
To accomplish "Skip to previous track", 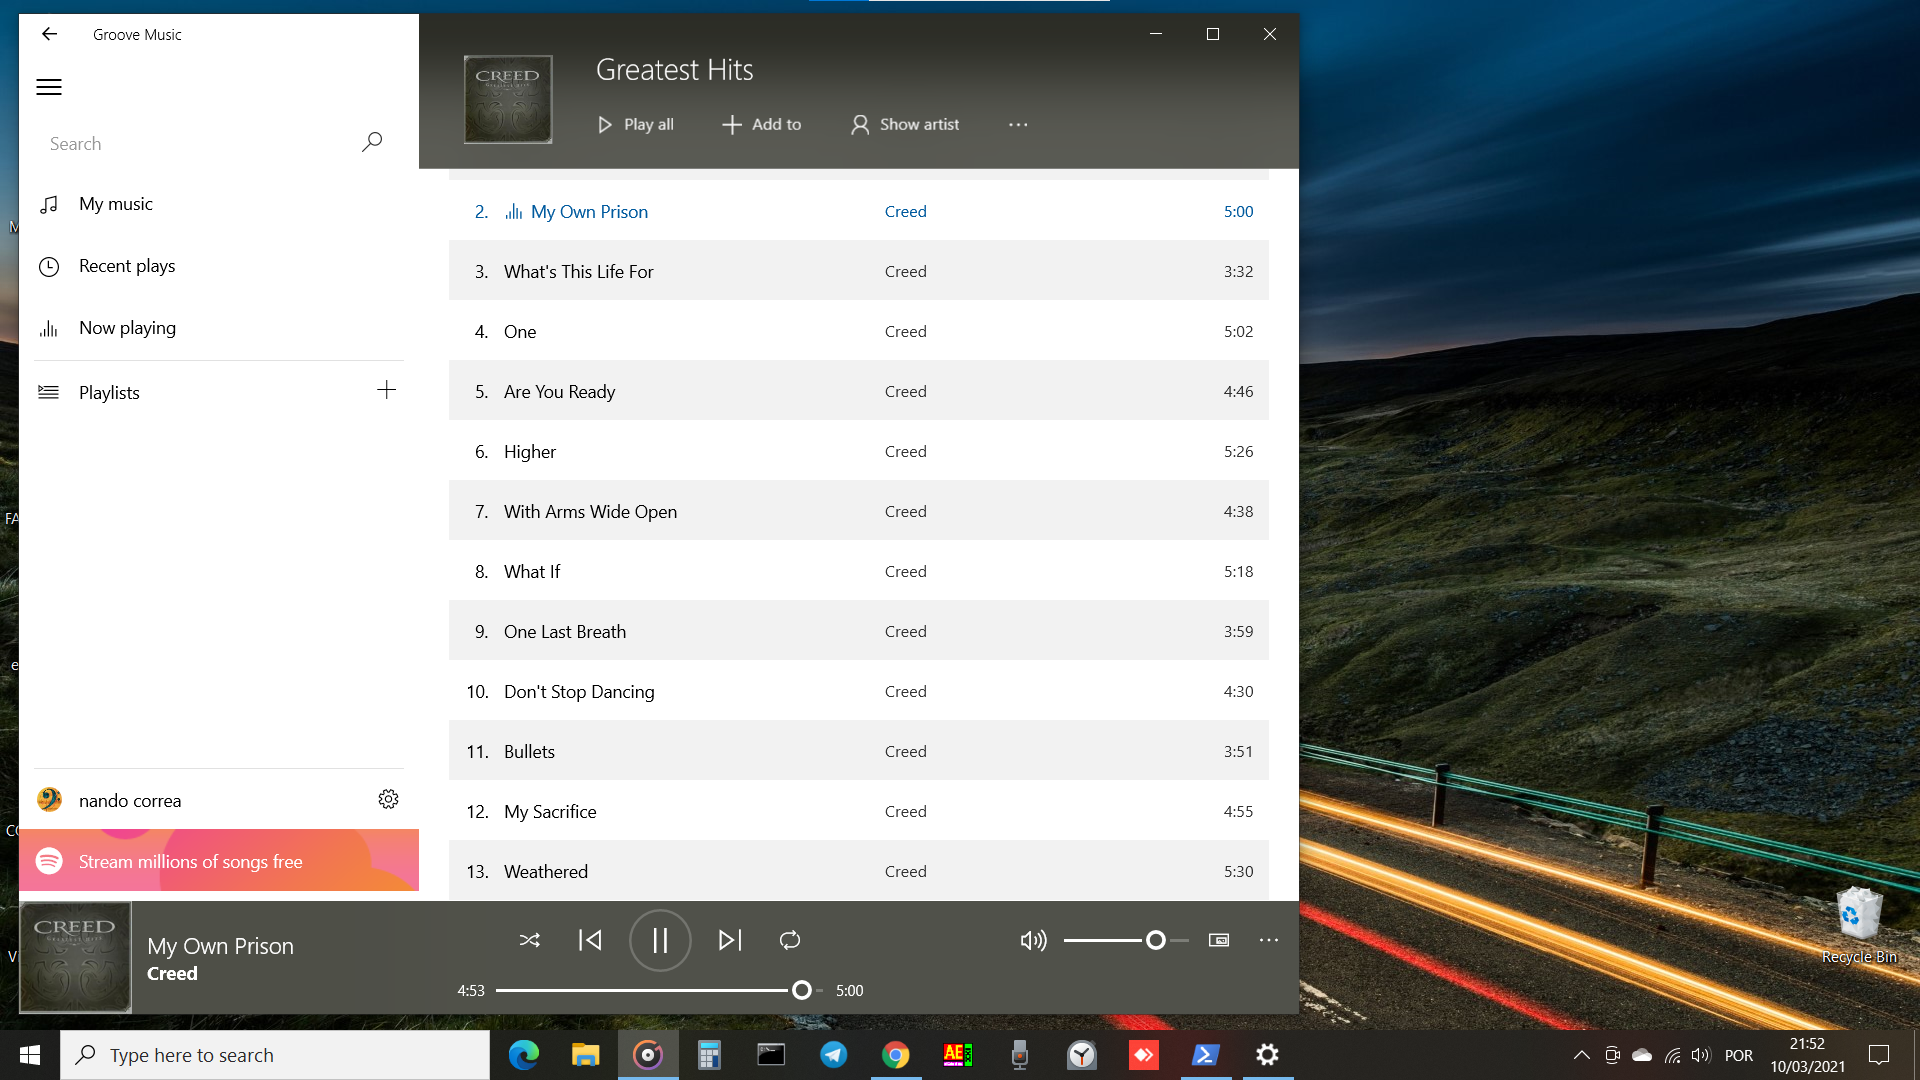I will pos(590,940).
